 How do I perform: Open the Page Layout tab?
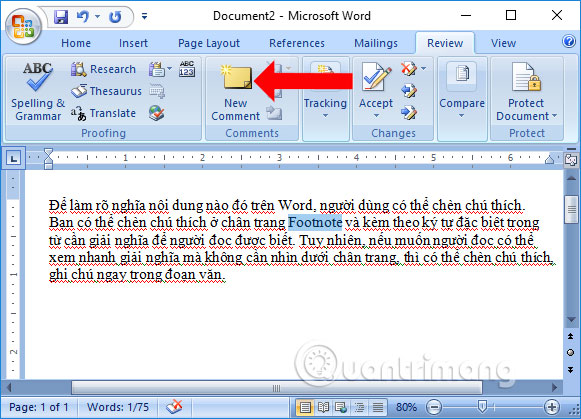pyautogui.click(x=209, y=43)
